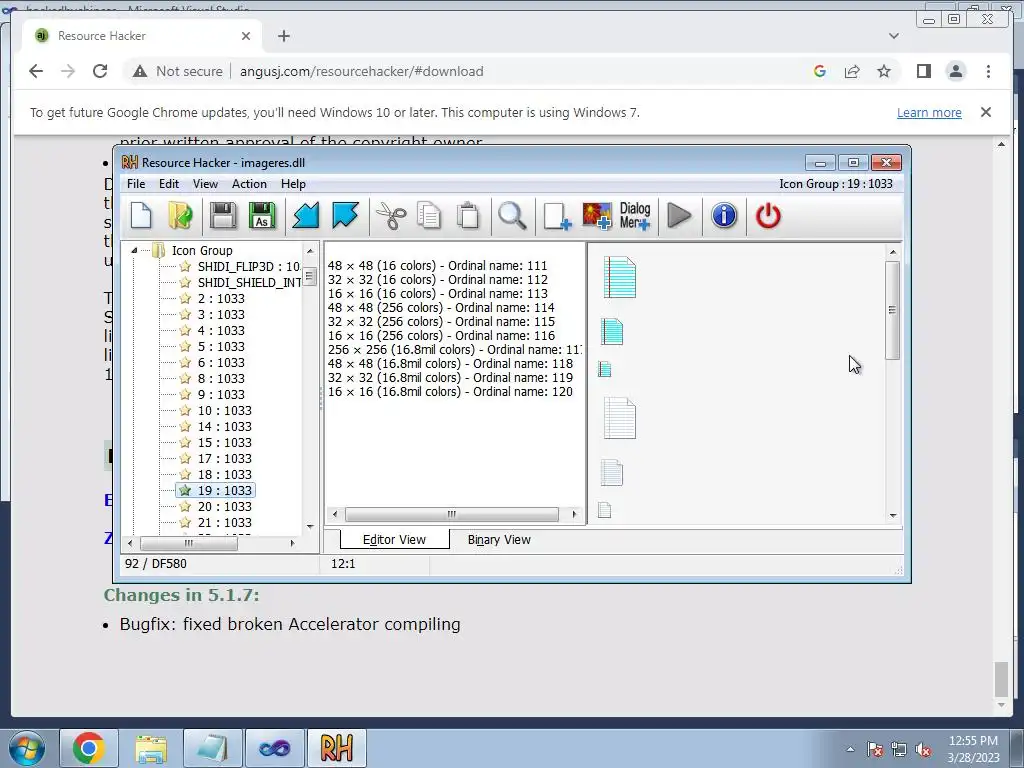
Task: Open Chrome's three-dot menu
Action: coord(988,71)
